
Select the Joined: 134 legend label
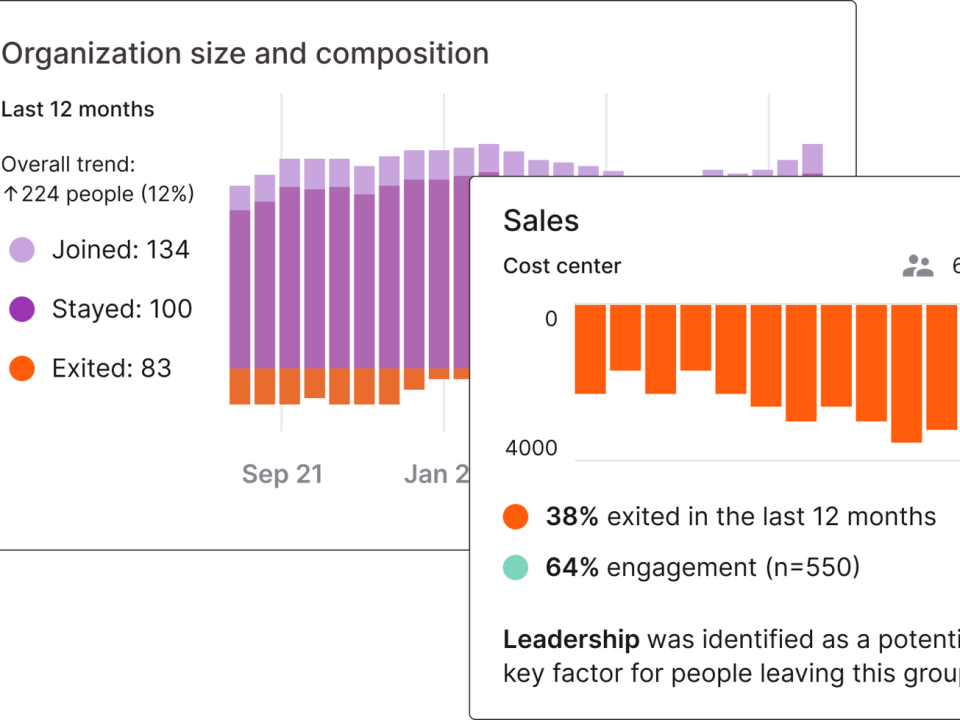[x=121, y=250]
